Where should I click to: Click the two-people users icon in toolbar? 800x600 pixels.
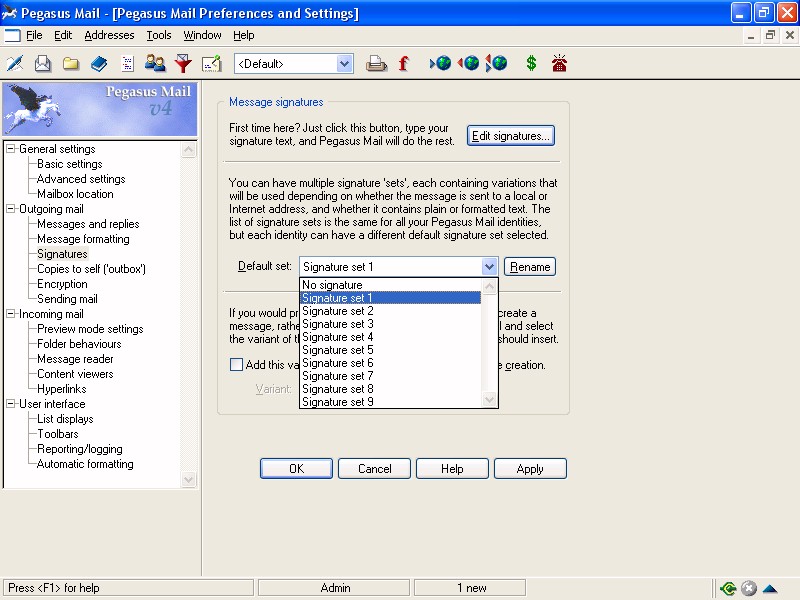(155, 63)
